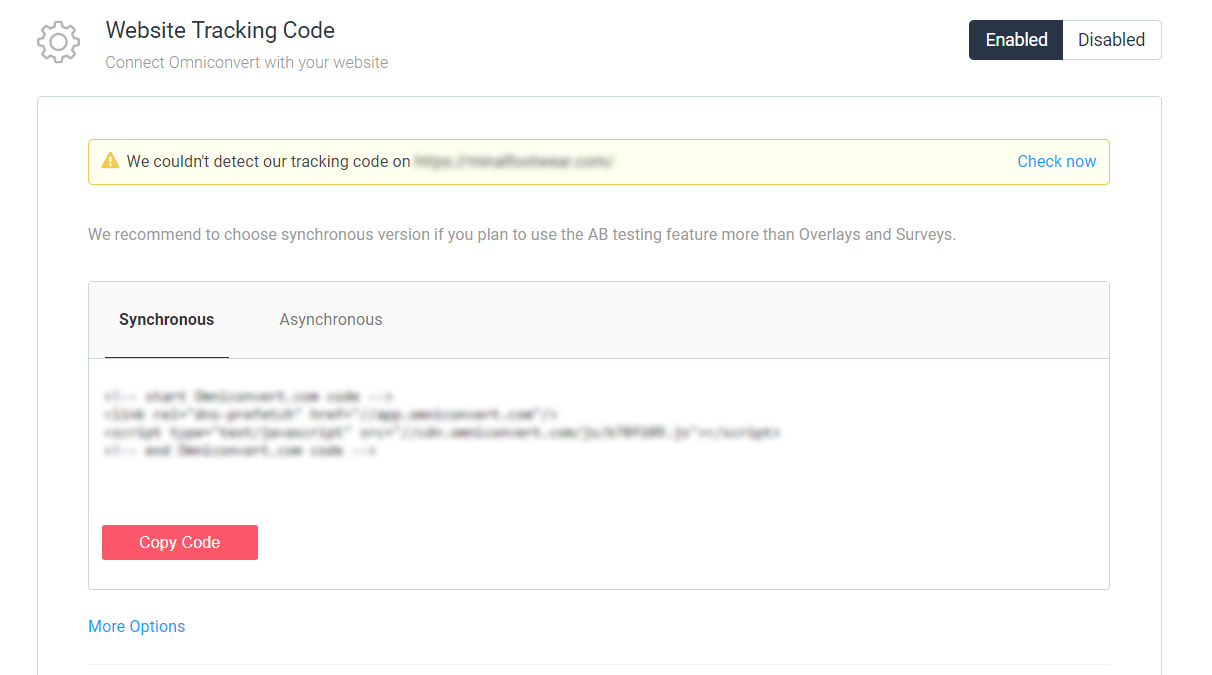Select the Synchronous tab

click(166, 320)
